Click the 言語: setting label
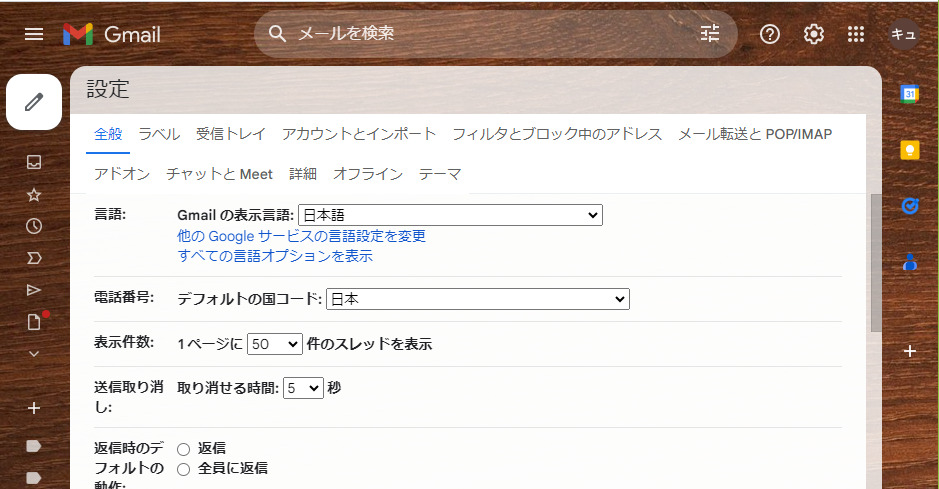Image resolution: width=939 pixels, height=489 pixels. (x=110, y=214)
